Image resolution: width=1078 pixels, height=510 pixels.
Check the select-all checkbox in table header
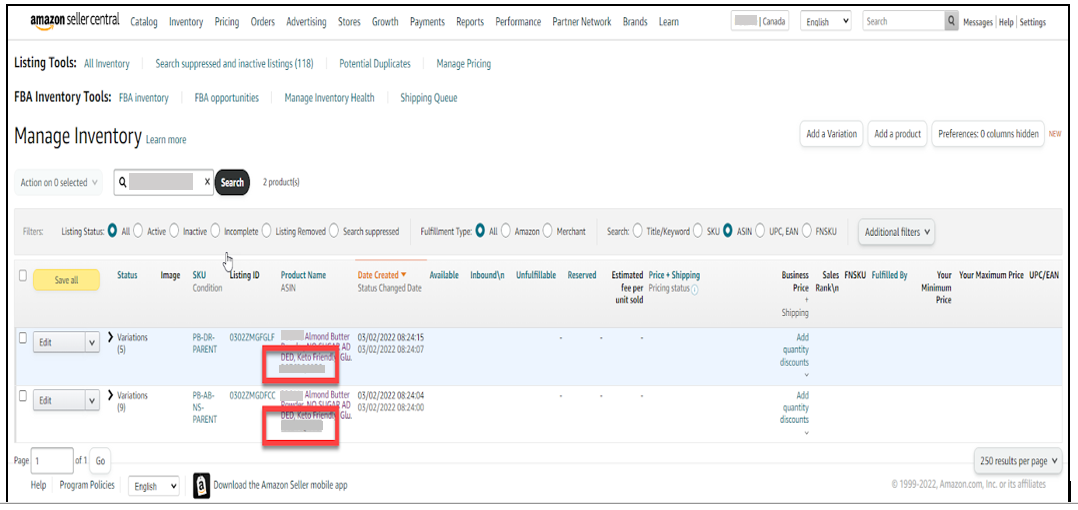[23, 275]
